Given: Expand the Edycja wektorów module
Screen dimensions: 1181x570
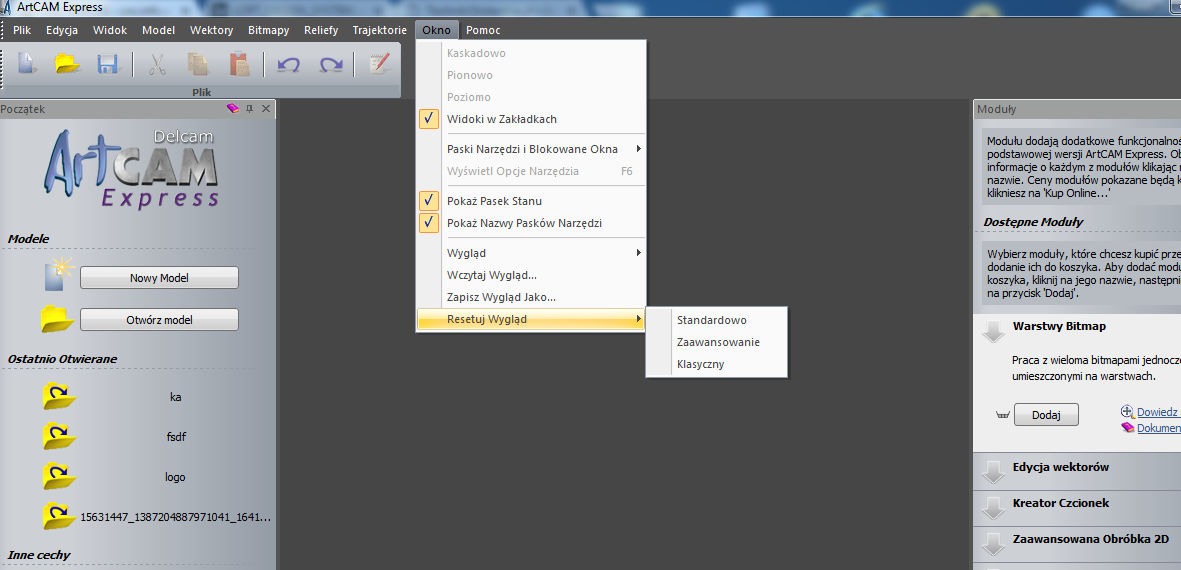Looking at the screenshot, I should (x=994, y=472).
